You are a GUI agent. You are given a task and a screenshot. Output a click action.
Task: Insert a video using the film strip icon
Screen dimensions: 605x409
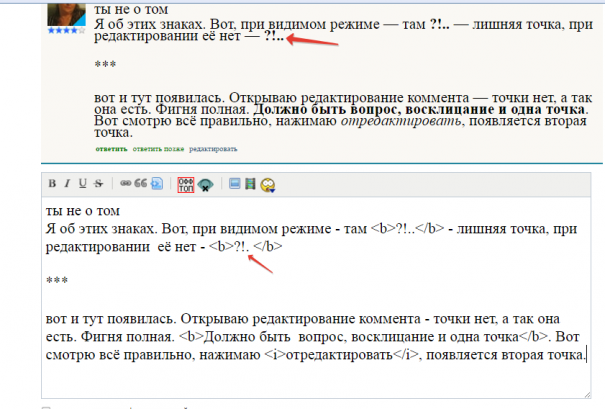click(251, 184)
